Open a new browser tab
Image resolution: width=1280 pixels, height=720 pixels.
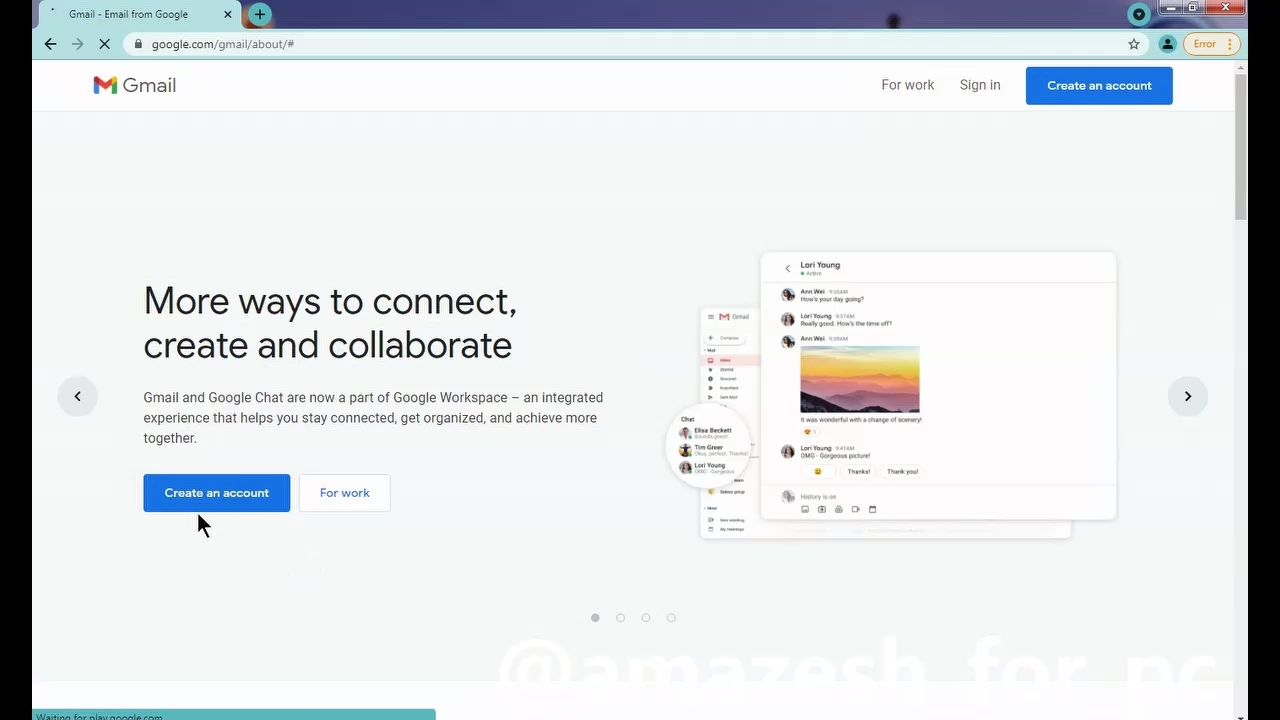pos(260,14)
